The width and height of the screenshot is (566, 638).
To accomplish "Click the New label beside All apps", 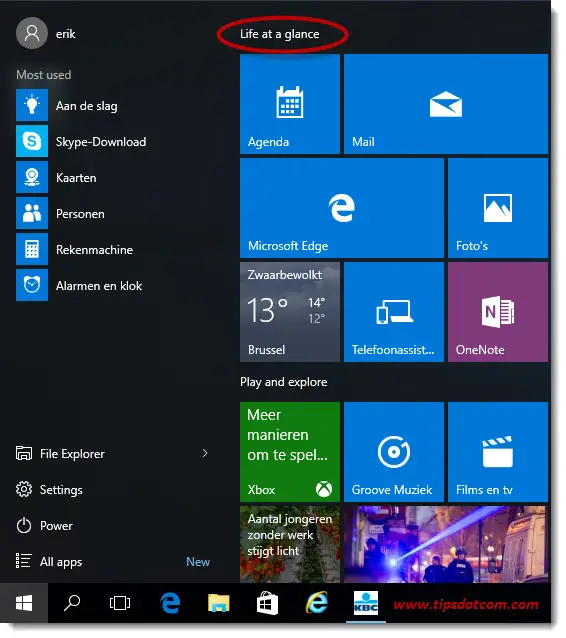I will pos(198,562).
